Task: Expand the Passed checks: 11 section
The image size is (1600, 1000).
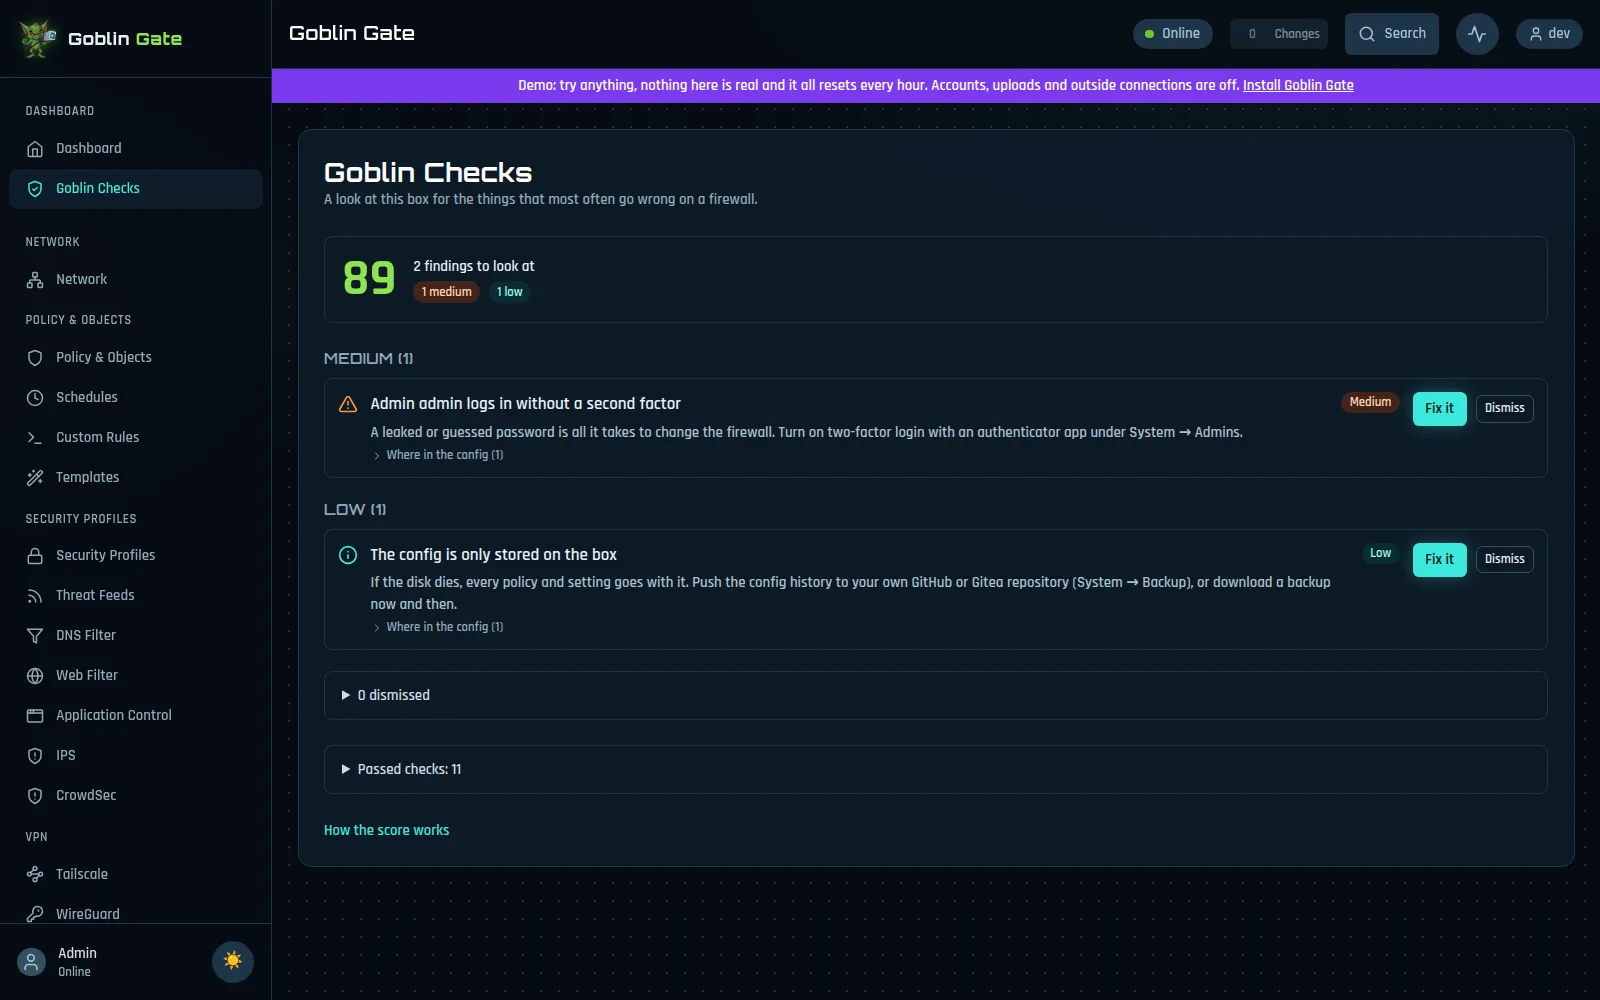Action: click(x=935, y=769)
